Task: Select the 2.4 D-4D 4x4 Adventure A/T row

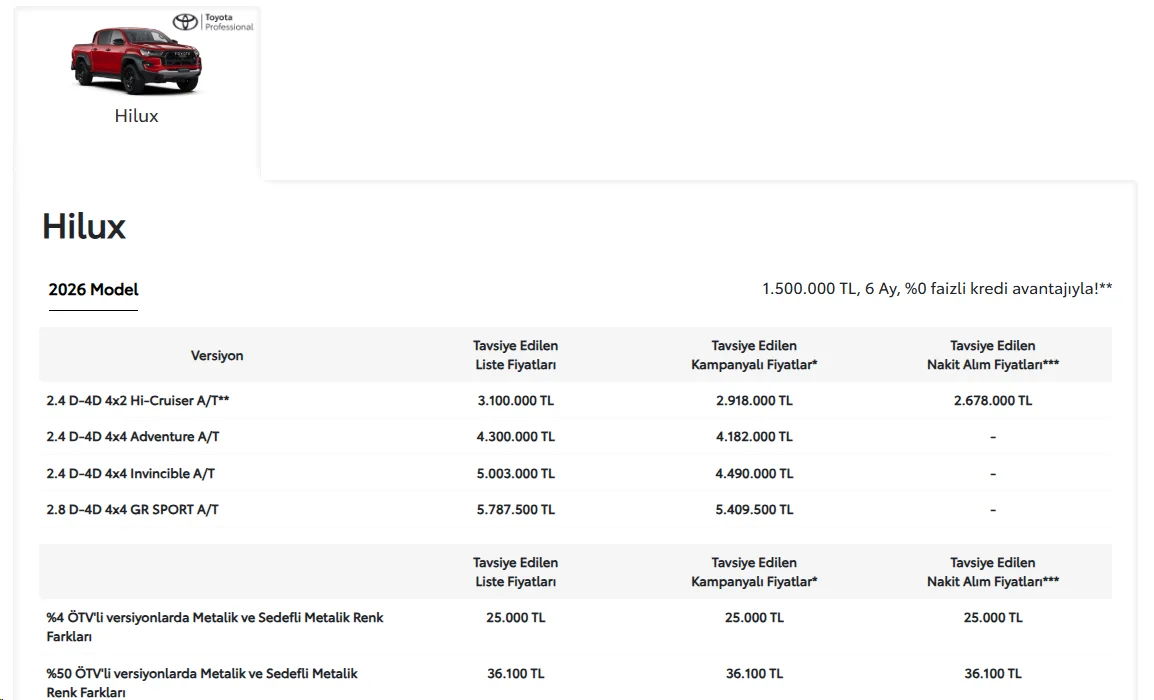Action: point(576,436)
